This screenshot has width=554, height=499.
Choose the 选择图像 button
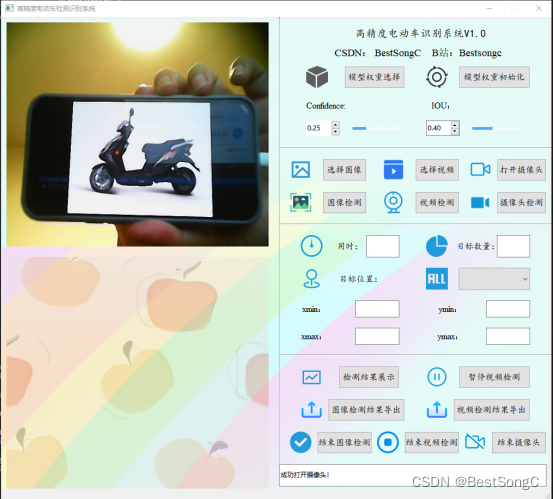point(344,170)
